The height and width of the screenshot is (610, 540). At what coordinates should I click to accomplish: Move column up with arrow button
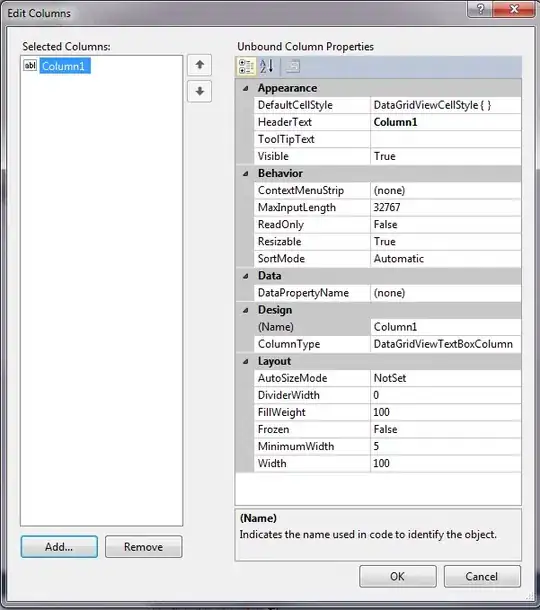click(200, 65)
